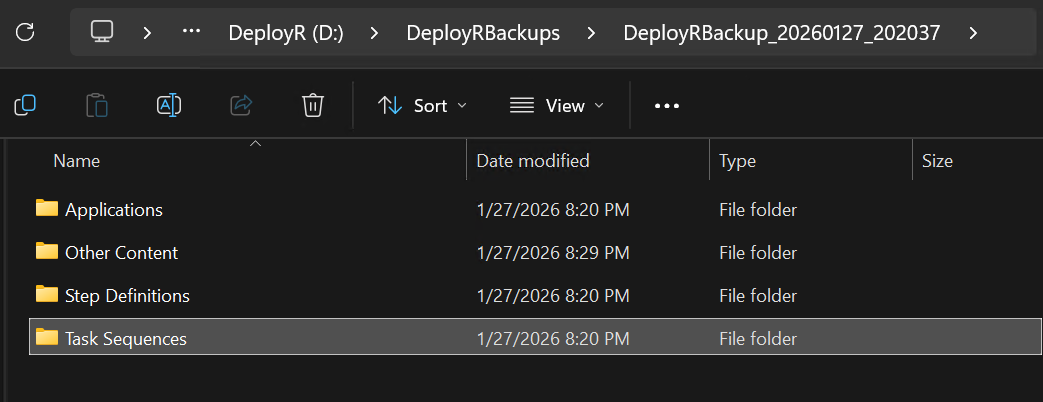
Task: Click the Delete trash can icon
Action: pos(313,105)
